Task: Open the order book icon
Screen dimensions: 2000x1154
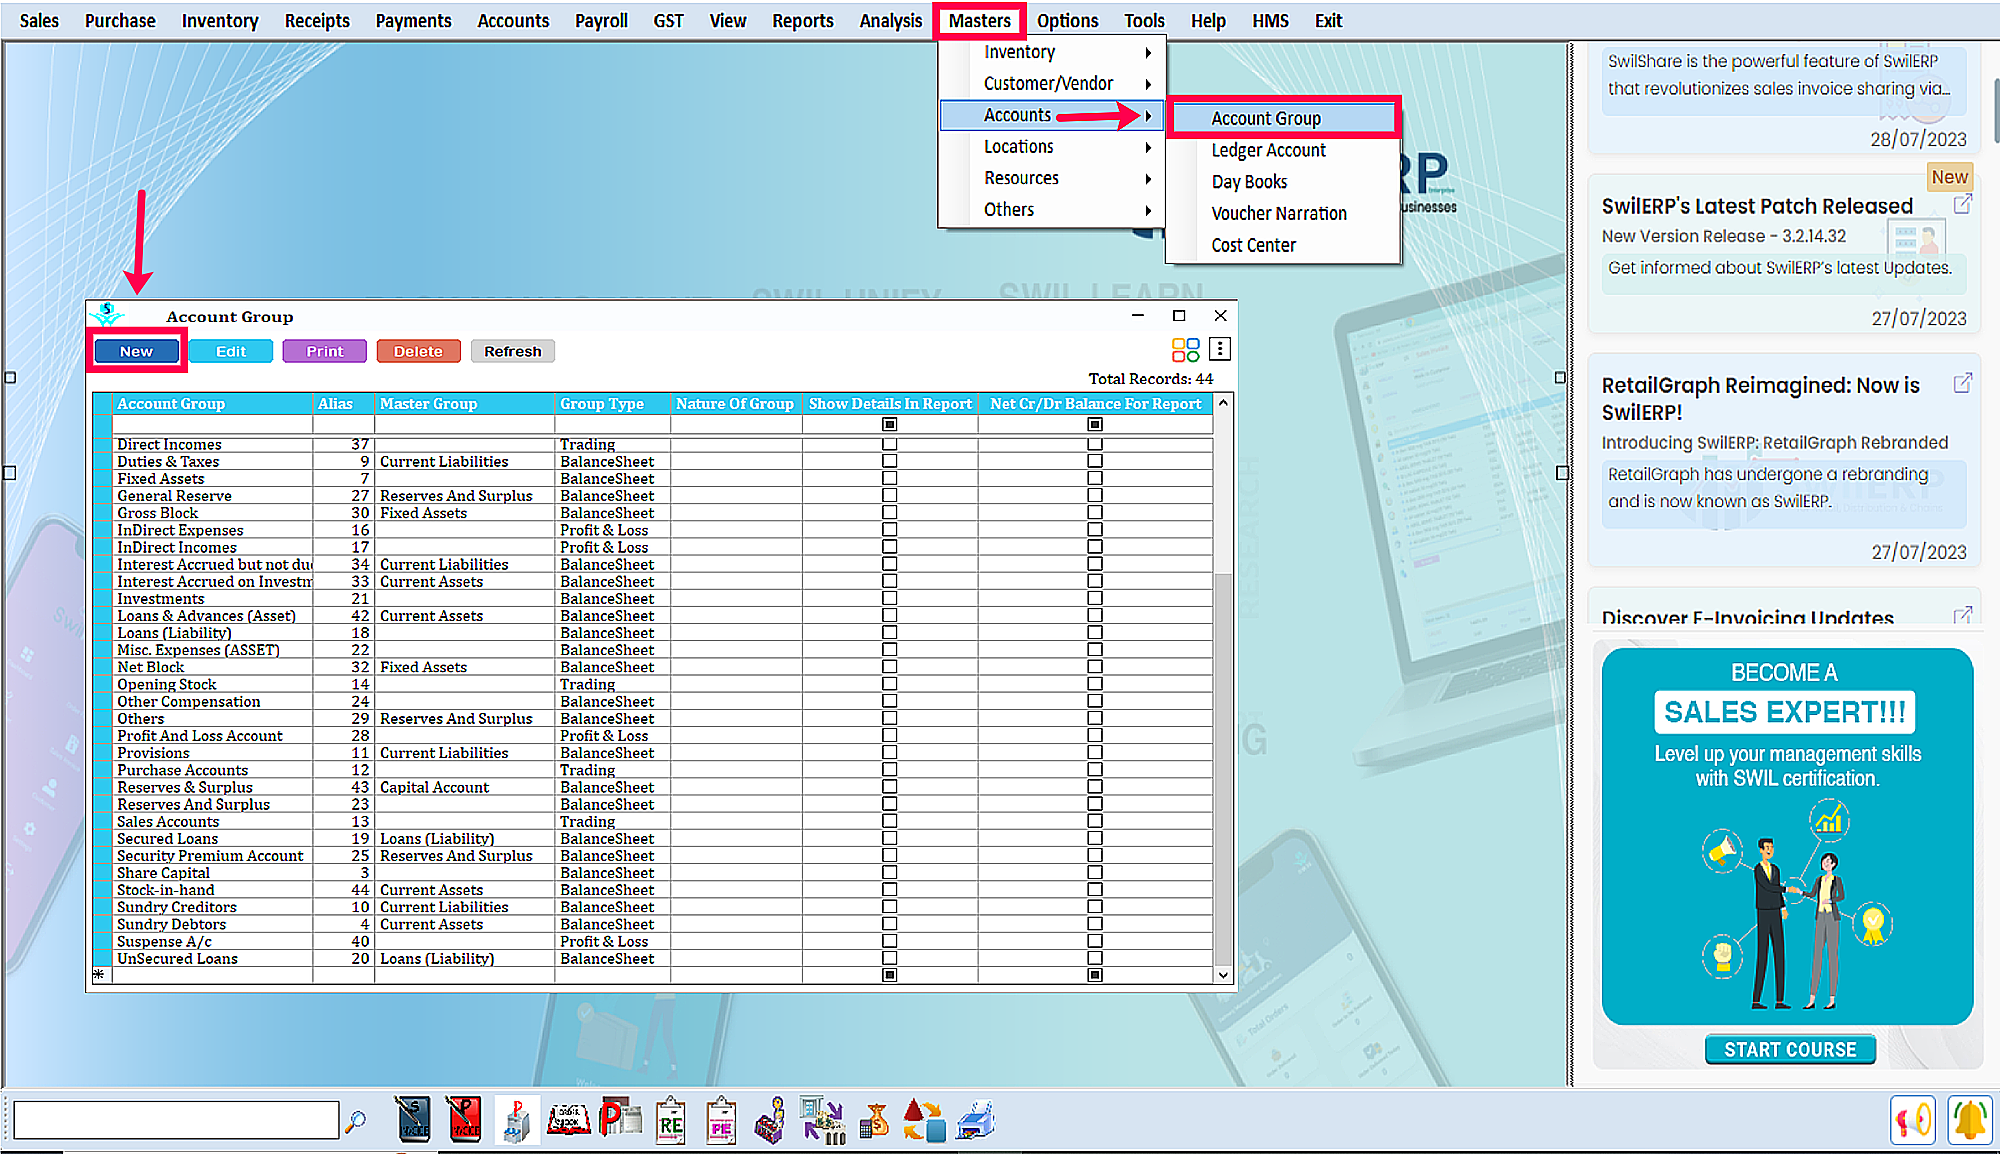Action: (x=568, y=1120)
